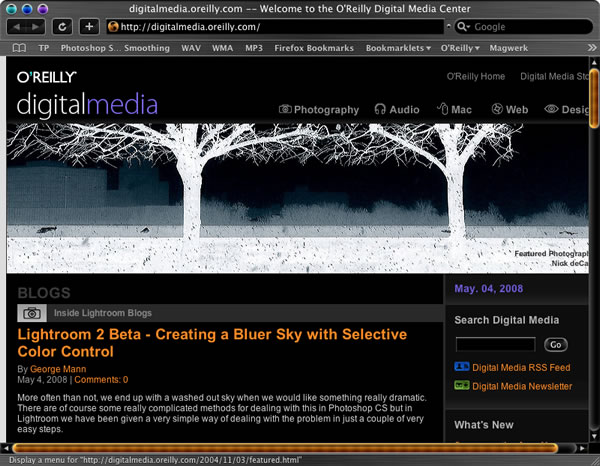Reload the page with the refresh button

[62, 27]
